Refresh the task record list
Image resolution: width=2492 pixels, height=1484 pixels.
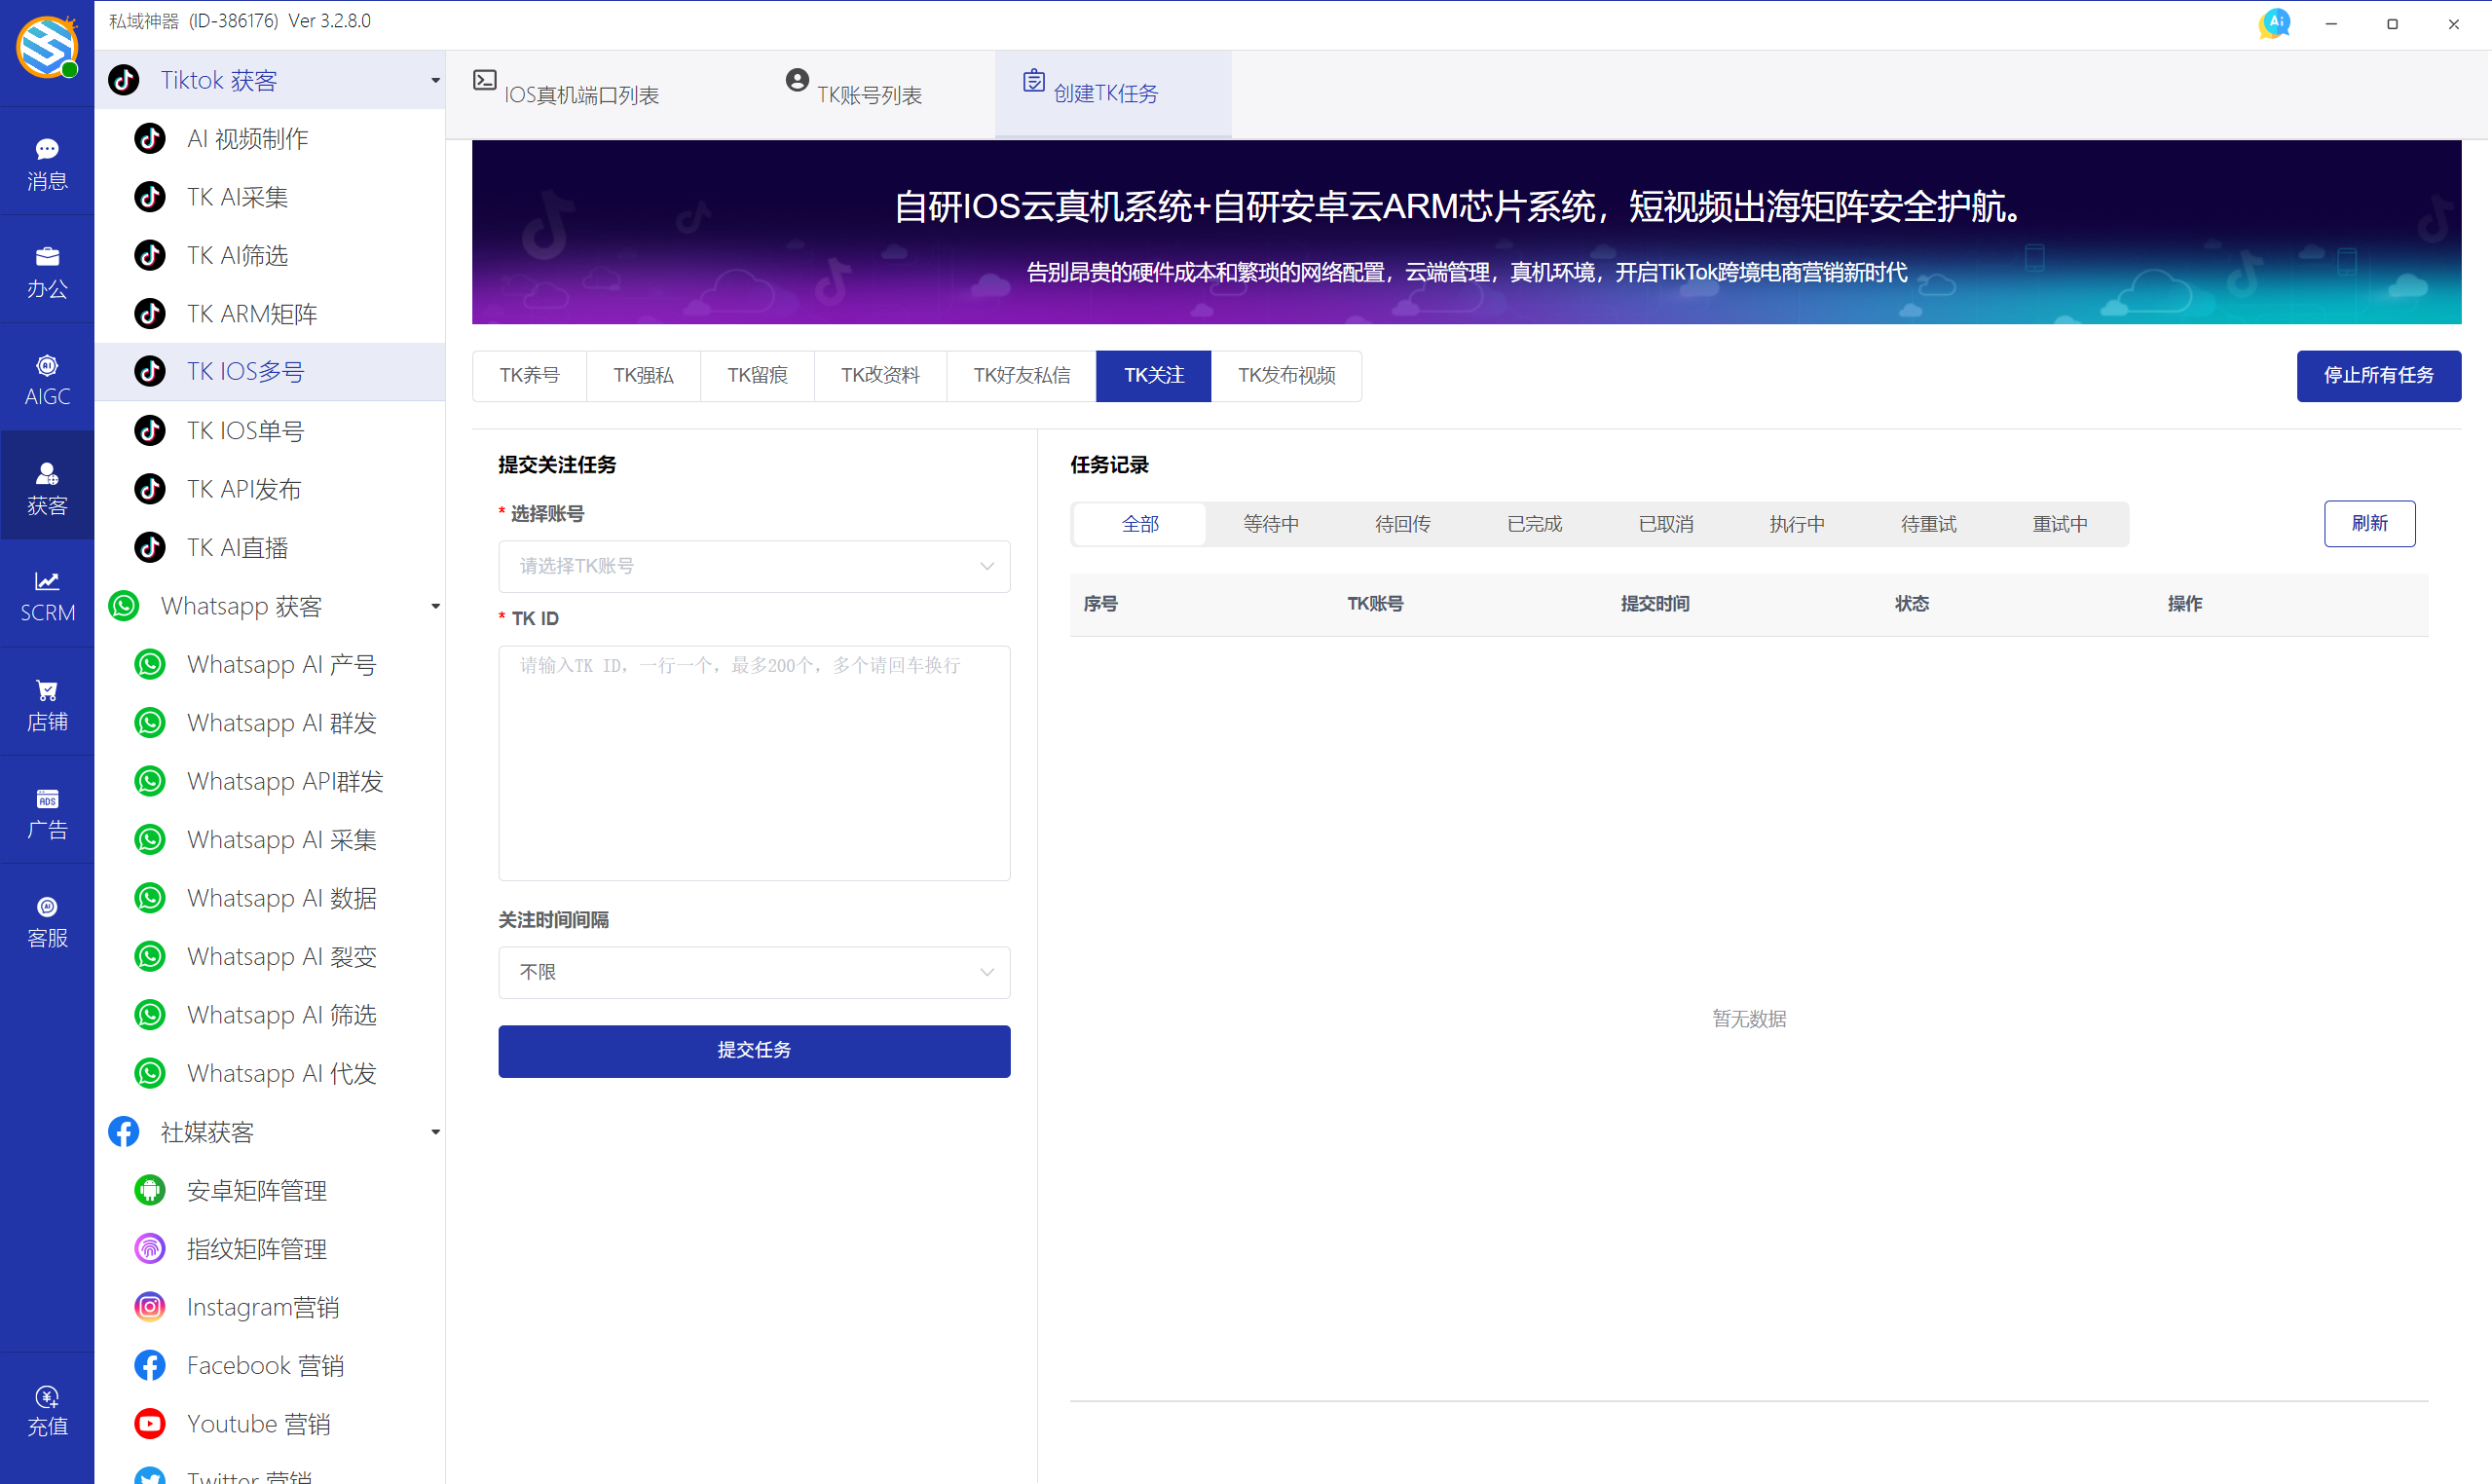tap(2369, 523)
